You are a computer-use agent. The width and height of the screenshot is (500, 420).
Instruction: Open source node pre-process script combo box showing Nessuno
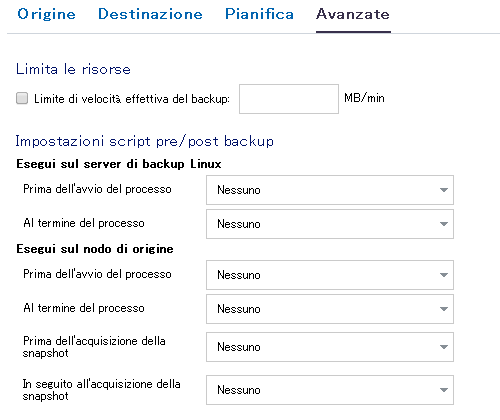330,275
